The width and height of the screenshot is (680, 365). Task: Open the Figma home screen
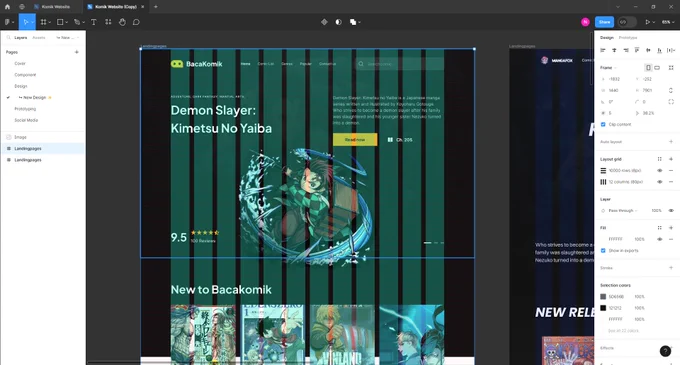point(7,7)
